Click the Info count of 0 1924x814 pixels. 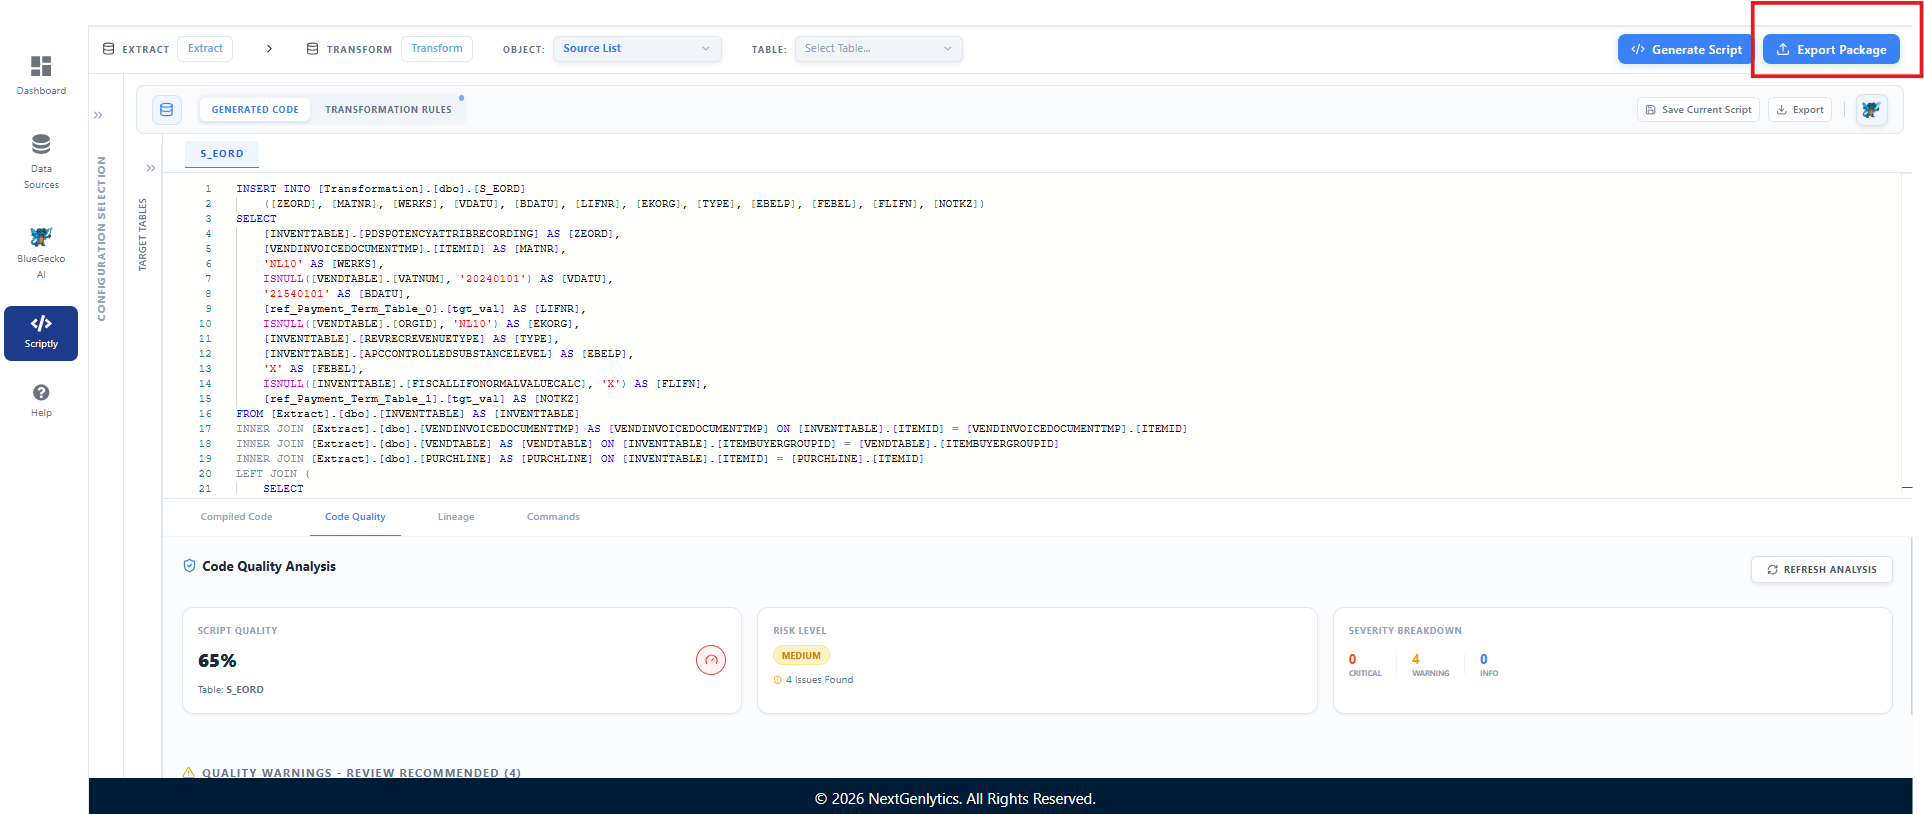click(x=1484, y=659)
